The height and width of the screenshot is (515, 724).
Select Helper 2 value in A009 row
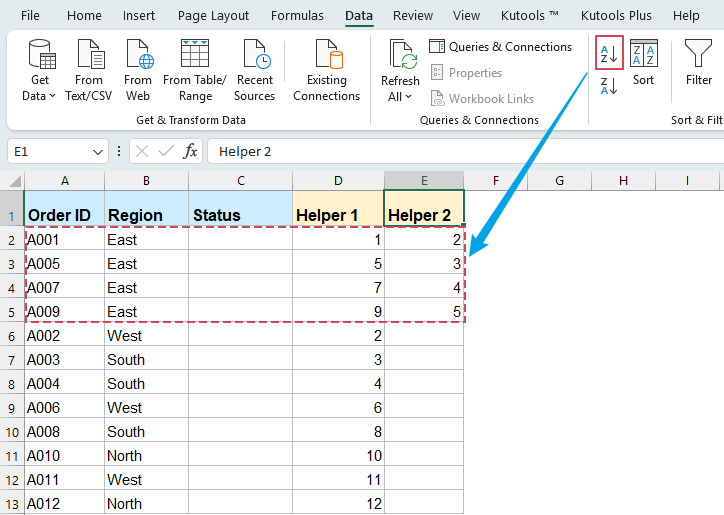pos(424,312)
